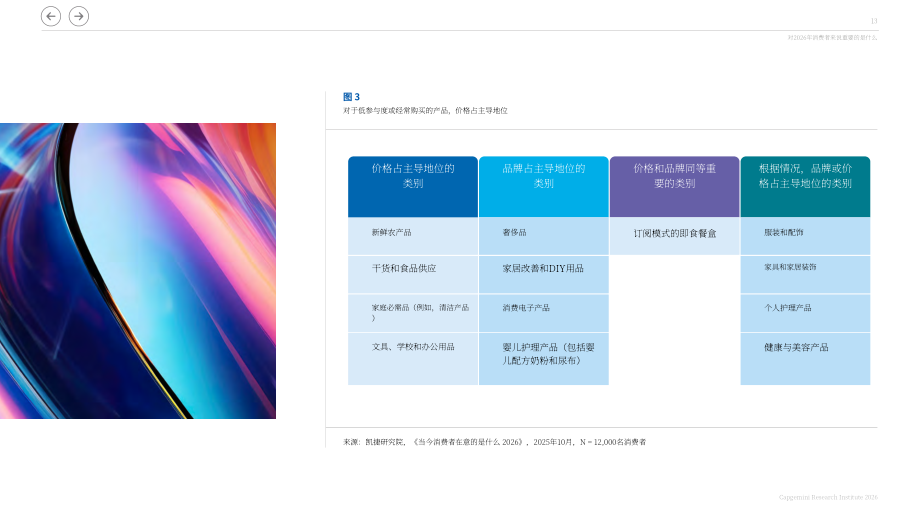Select header 价格和品牌同等重要的类别
This screenshot has height=518, width=920.
tap(674, 187)
